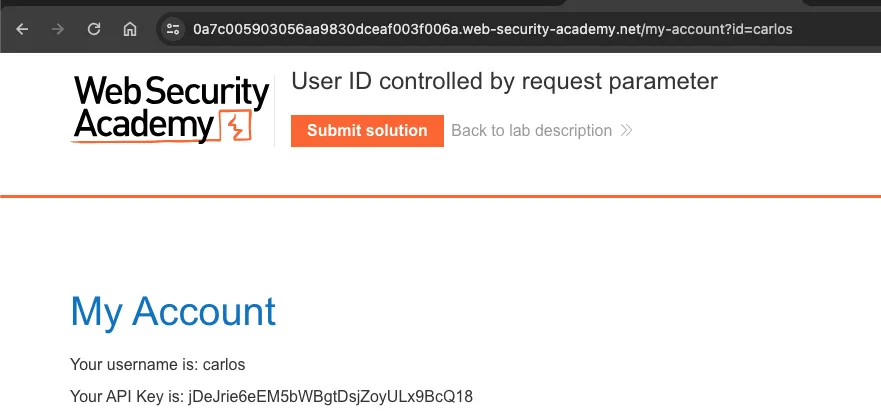Viewport: 881px width, 419px height.
Task: Click the browser forward arrow
Action: [58, 29]
